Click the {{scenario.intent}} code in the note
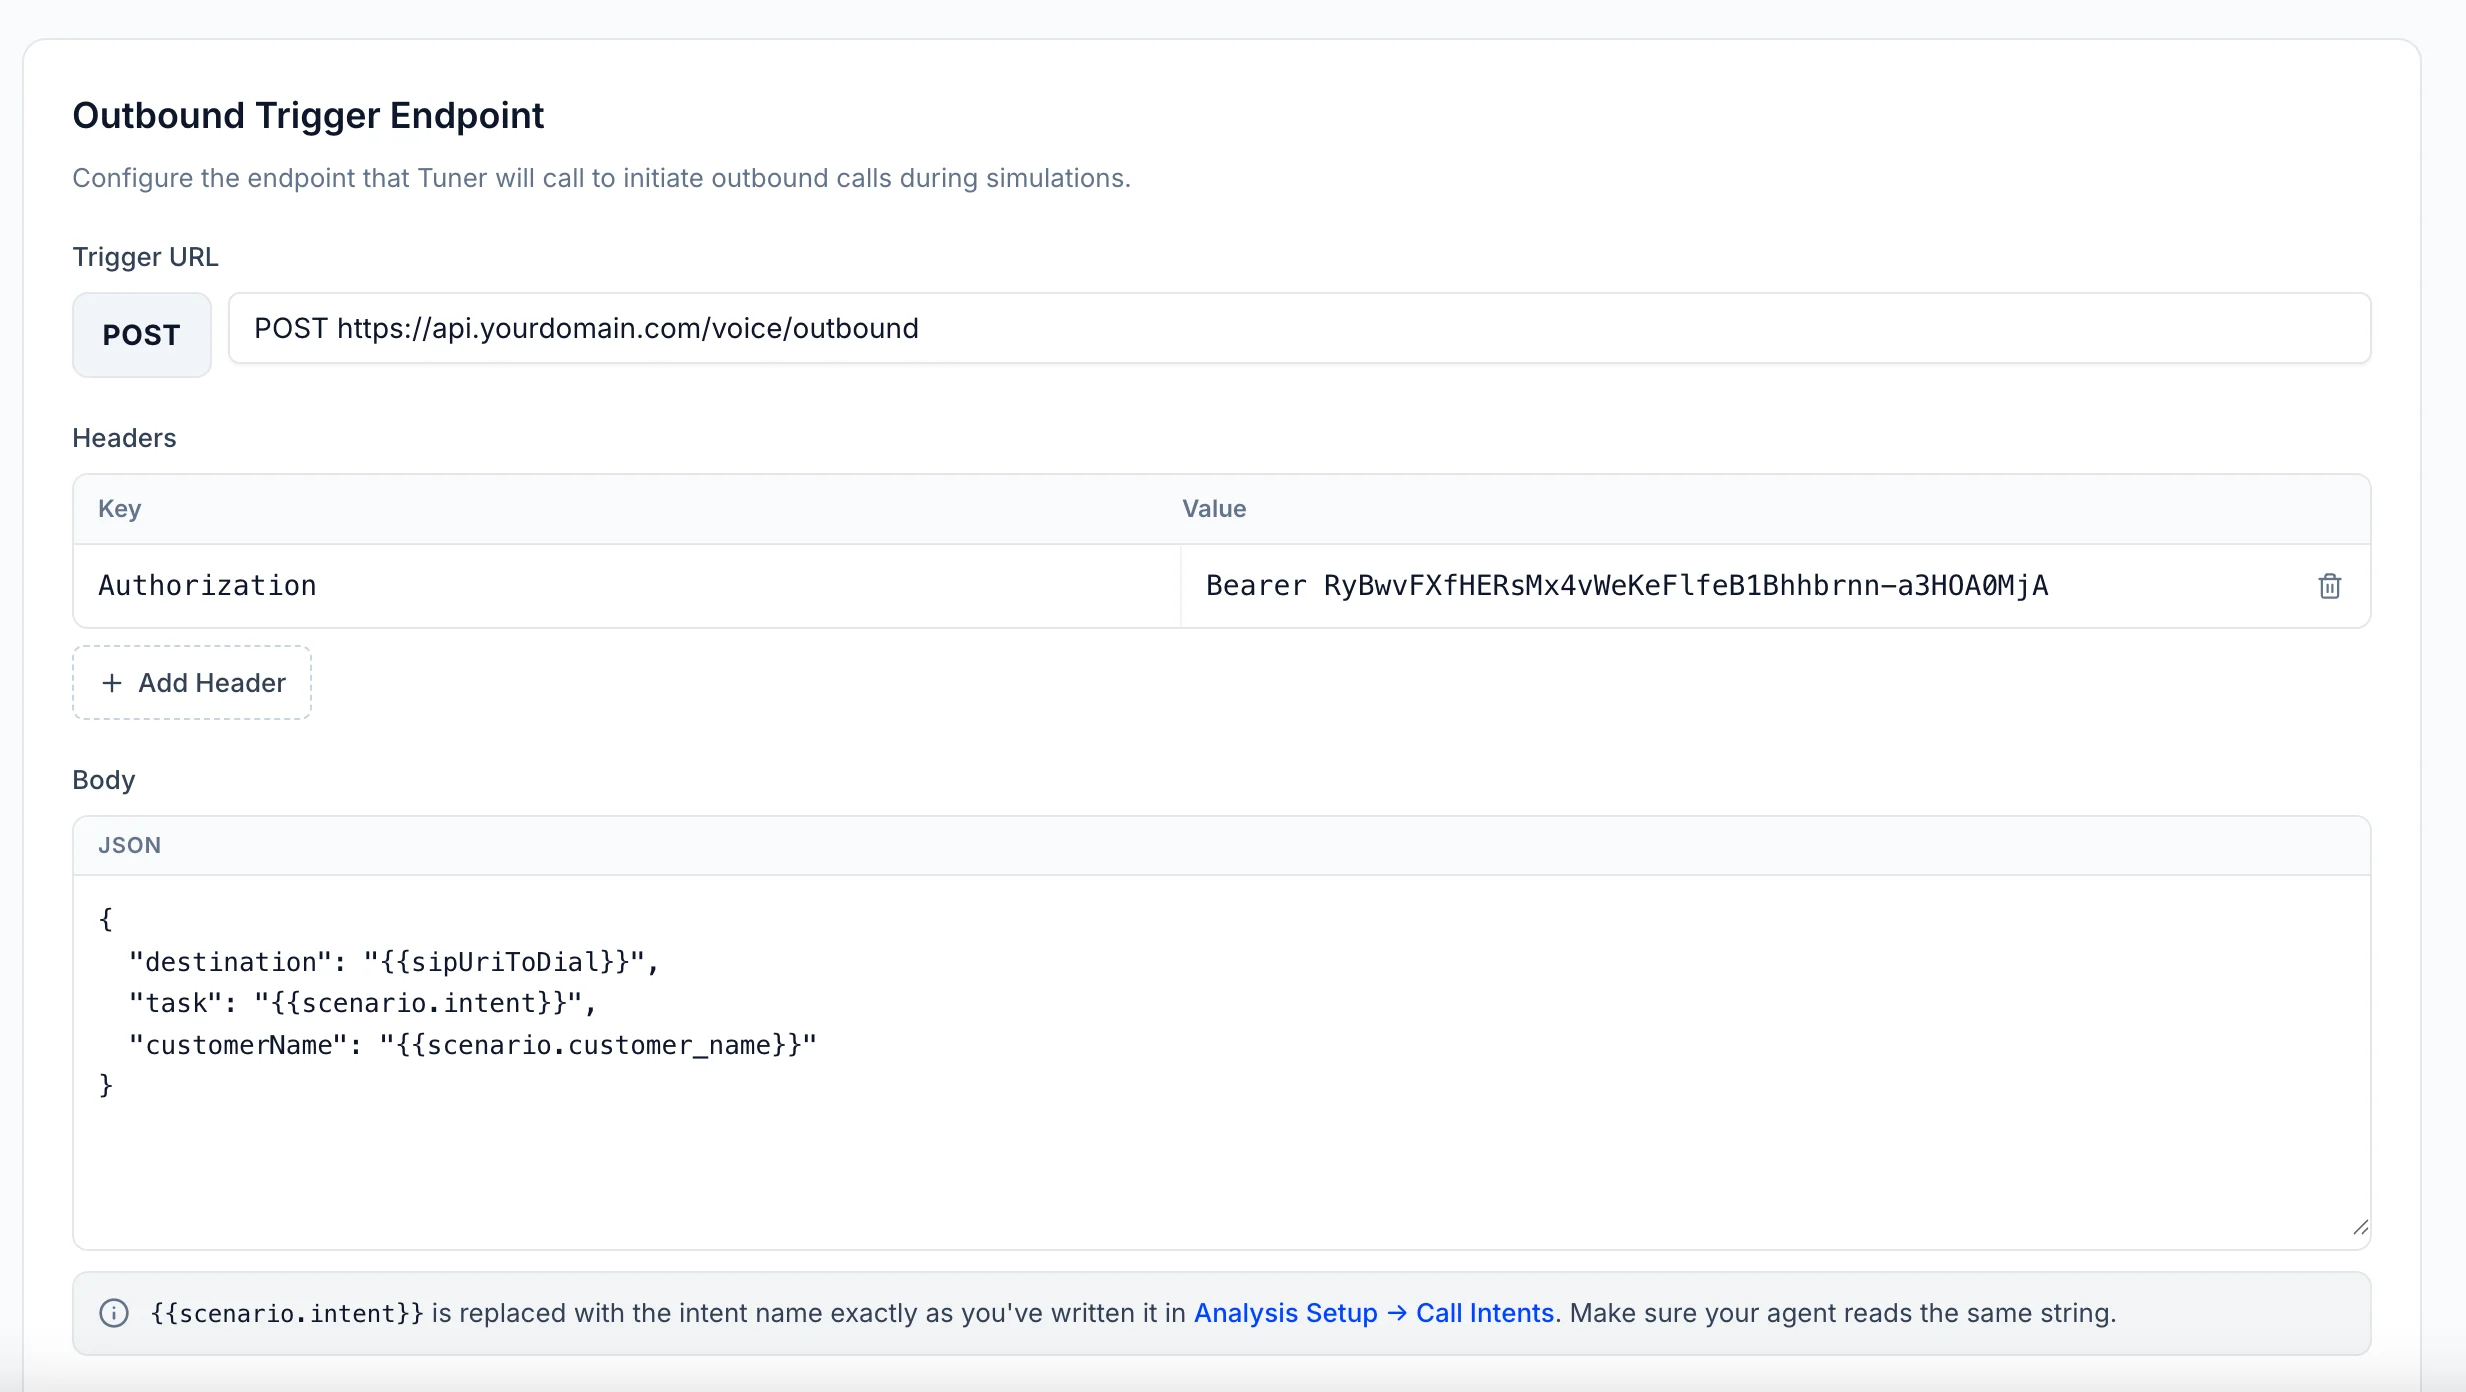 coord(287,1313)
